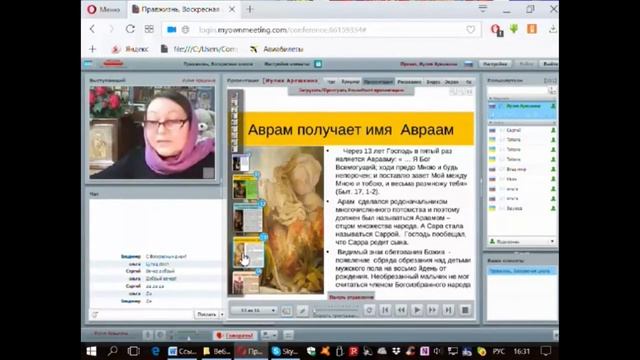Click the pencil draw icon in player bar

point(302,311)
